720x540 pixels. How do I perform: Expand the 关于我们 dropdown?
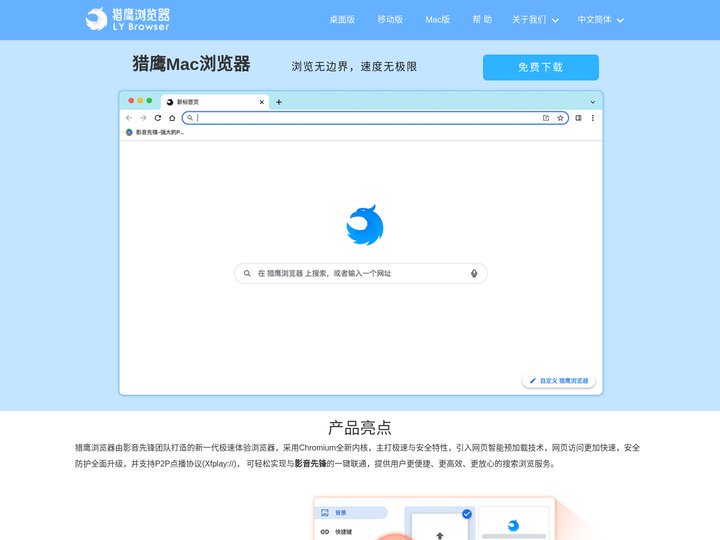[x=535, y=20]
